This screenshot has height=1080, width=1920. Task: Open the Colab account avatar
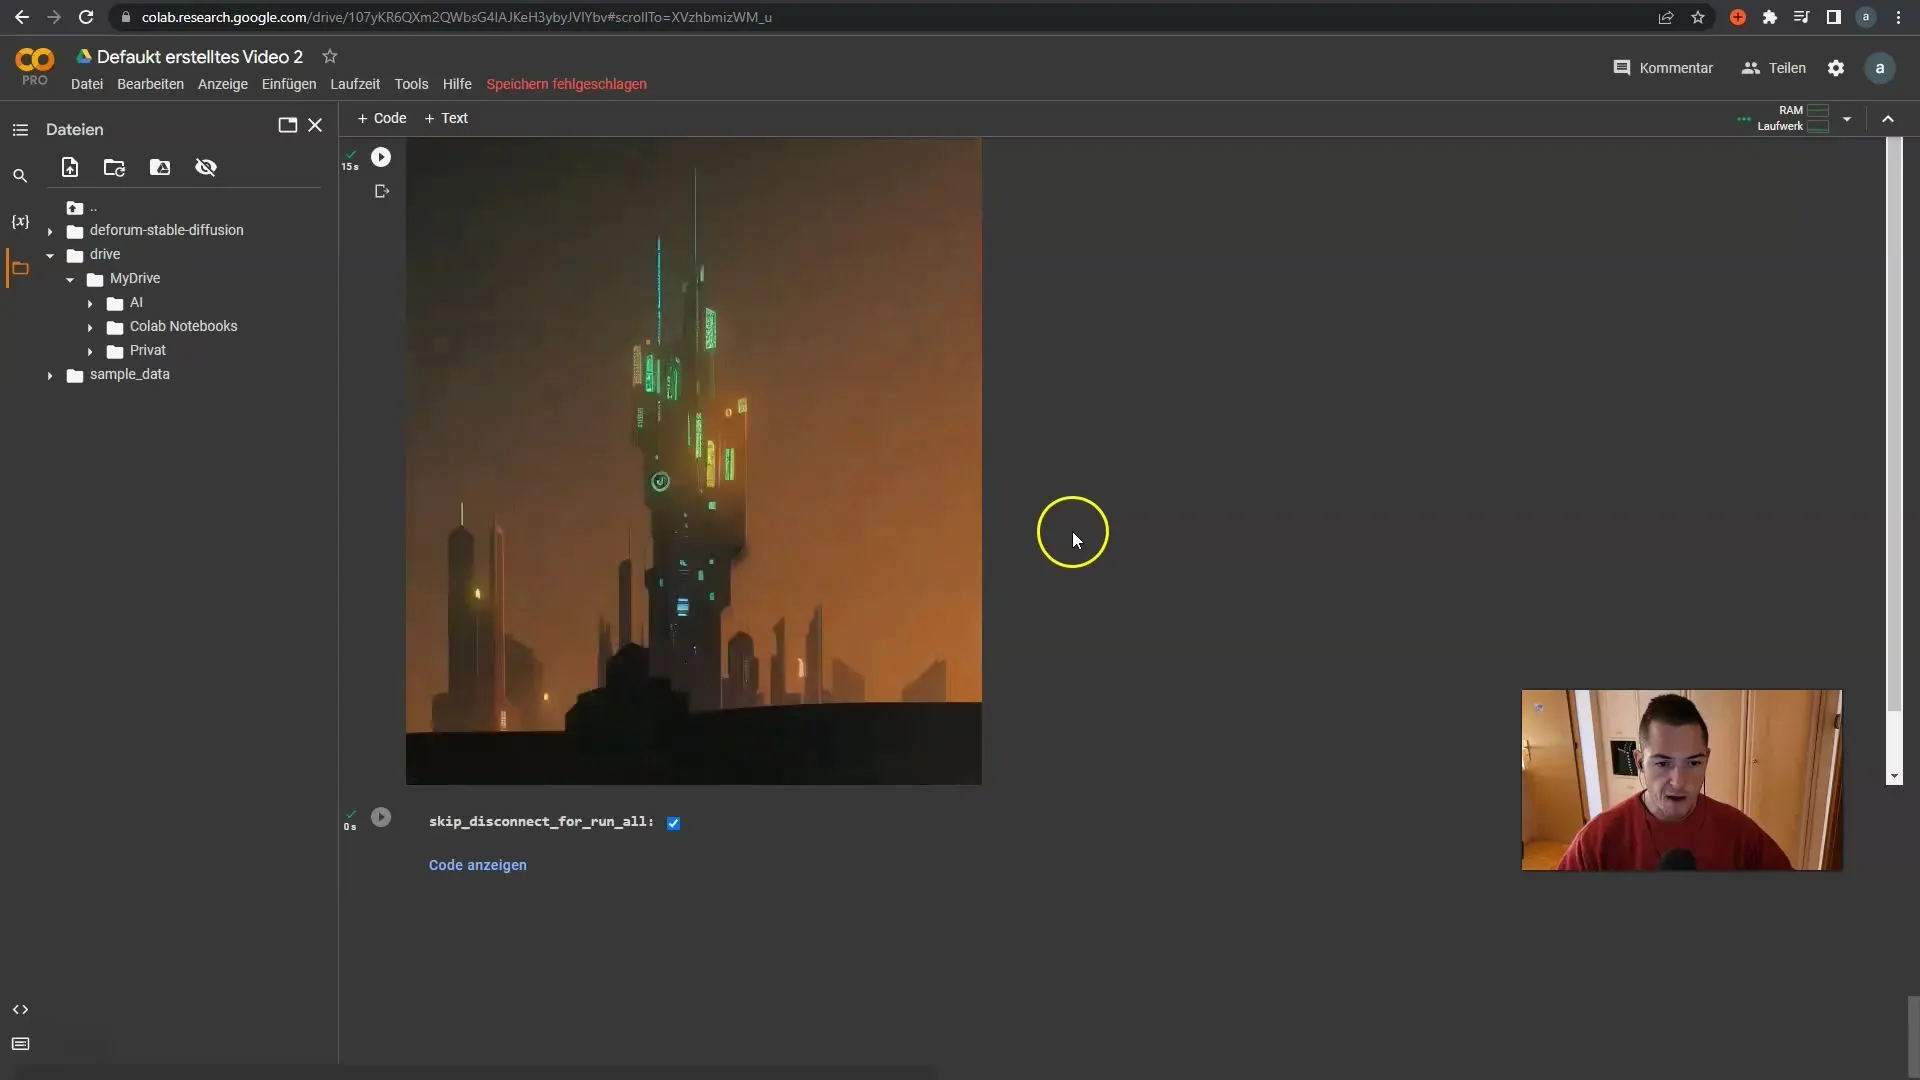1880,68
